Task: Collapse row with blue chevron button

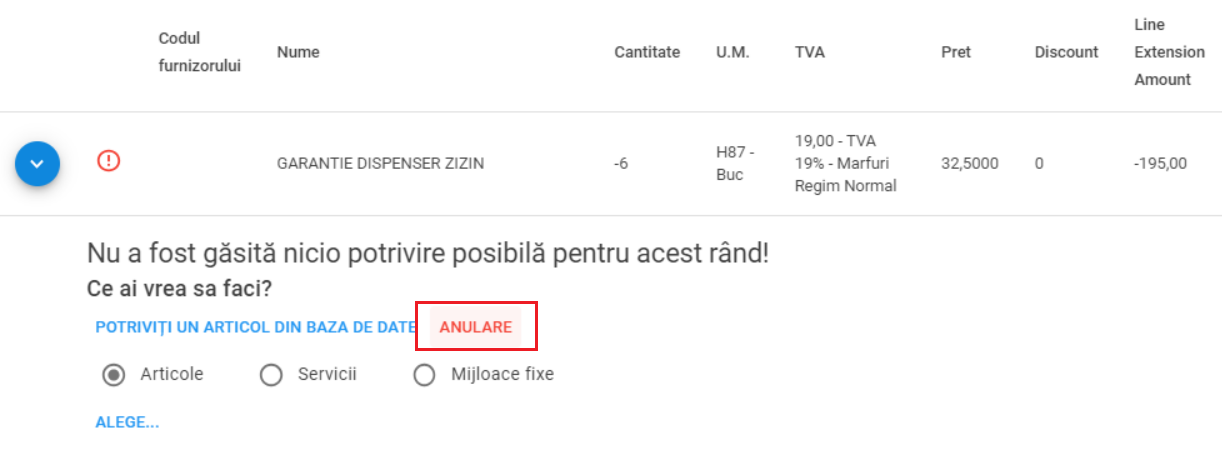Action: click(38, 164)
